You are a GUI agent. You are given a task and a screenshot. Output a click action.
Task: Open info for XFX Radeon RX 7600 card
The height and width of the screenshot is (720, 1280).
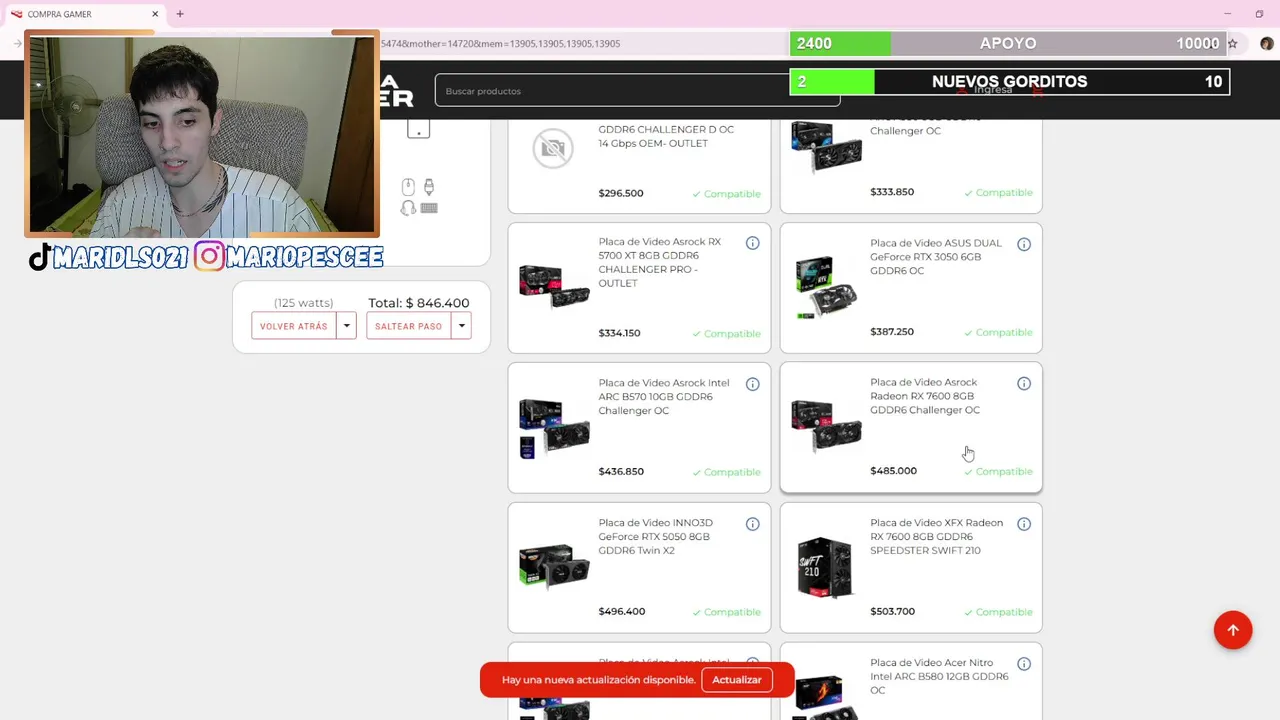coord(1024,524)
